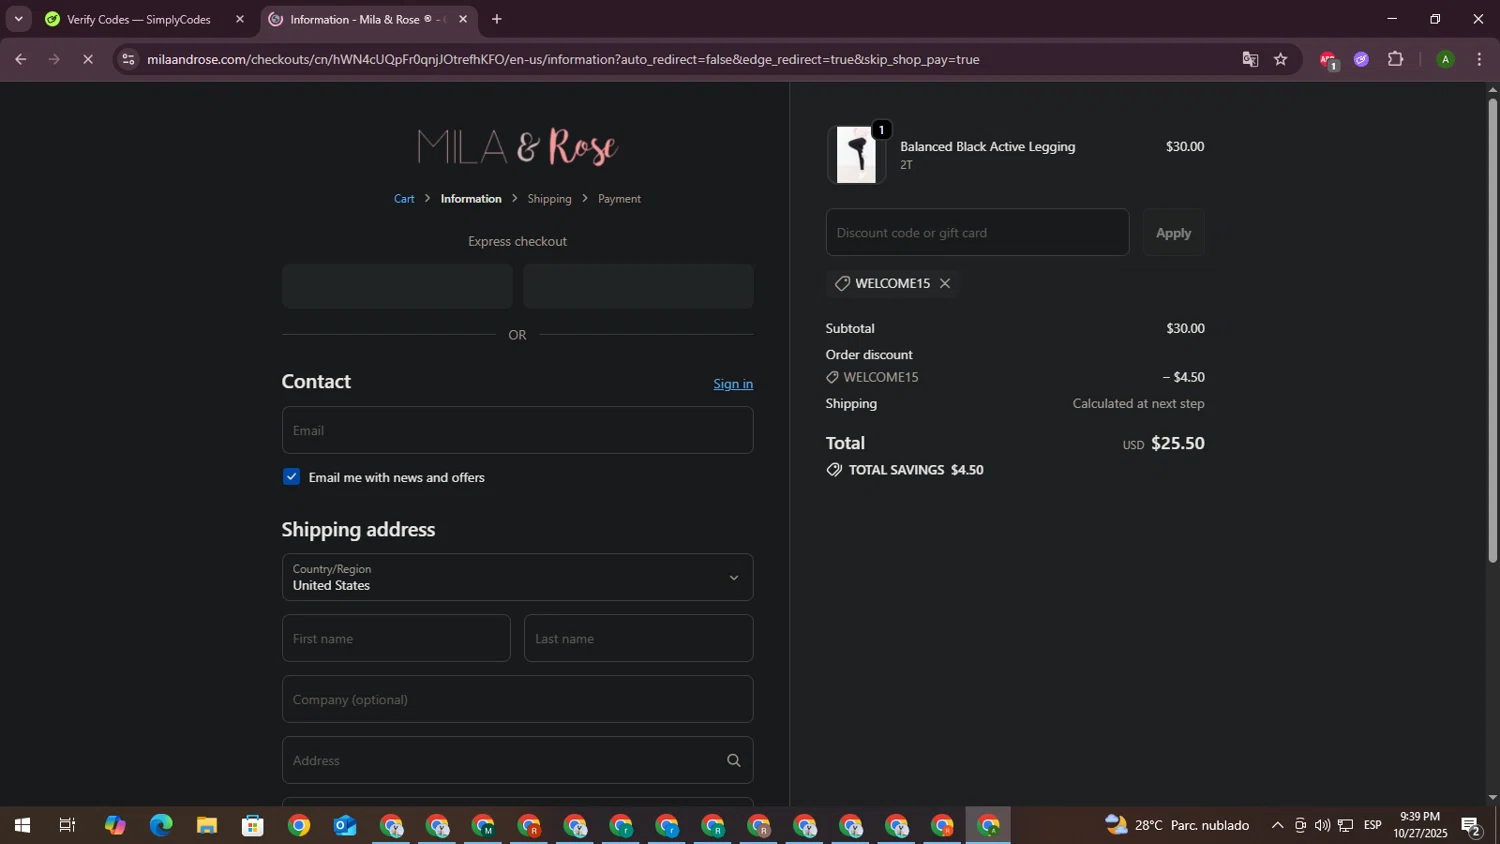Open the weather widget 28°C Parc. nublado
Screen dimensions: 1500x844
pyautogui.click(x=1177, y=825)
